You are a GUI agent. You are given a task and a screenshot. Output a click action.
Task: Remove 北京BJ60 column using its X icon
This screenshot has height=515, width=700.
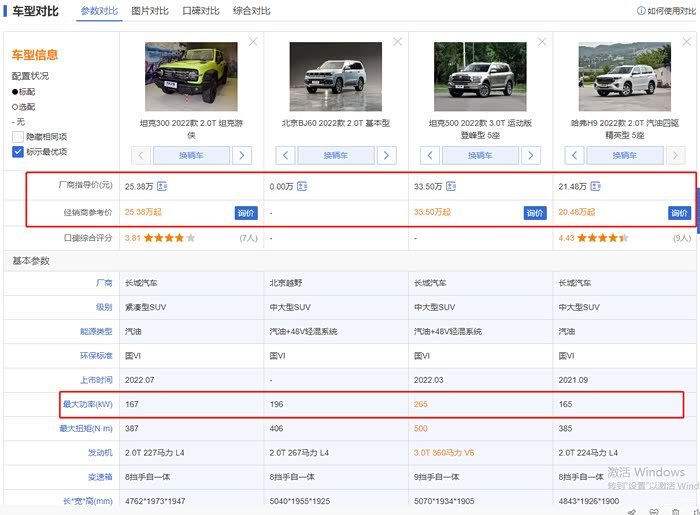coord(398,42)
